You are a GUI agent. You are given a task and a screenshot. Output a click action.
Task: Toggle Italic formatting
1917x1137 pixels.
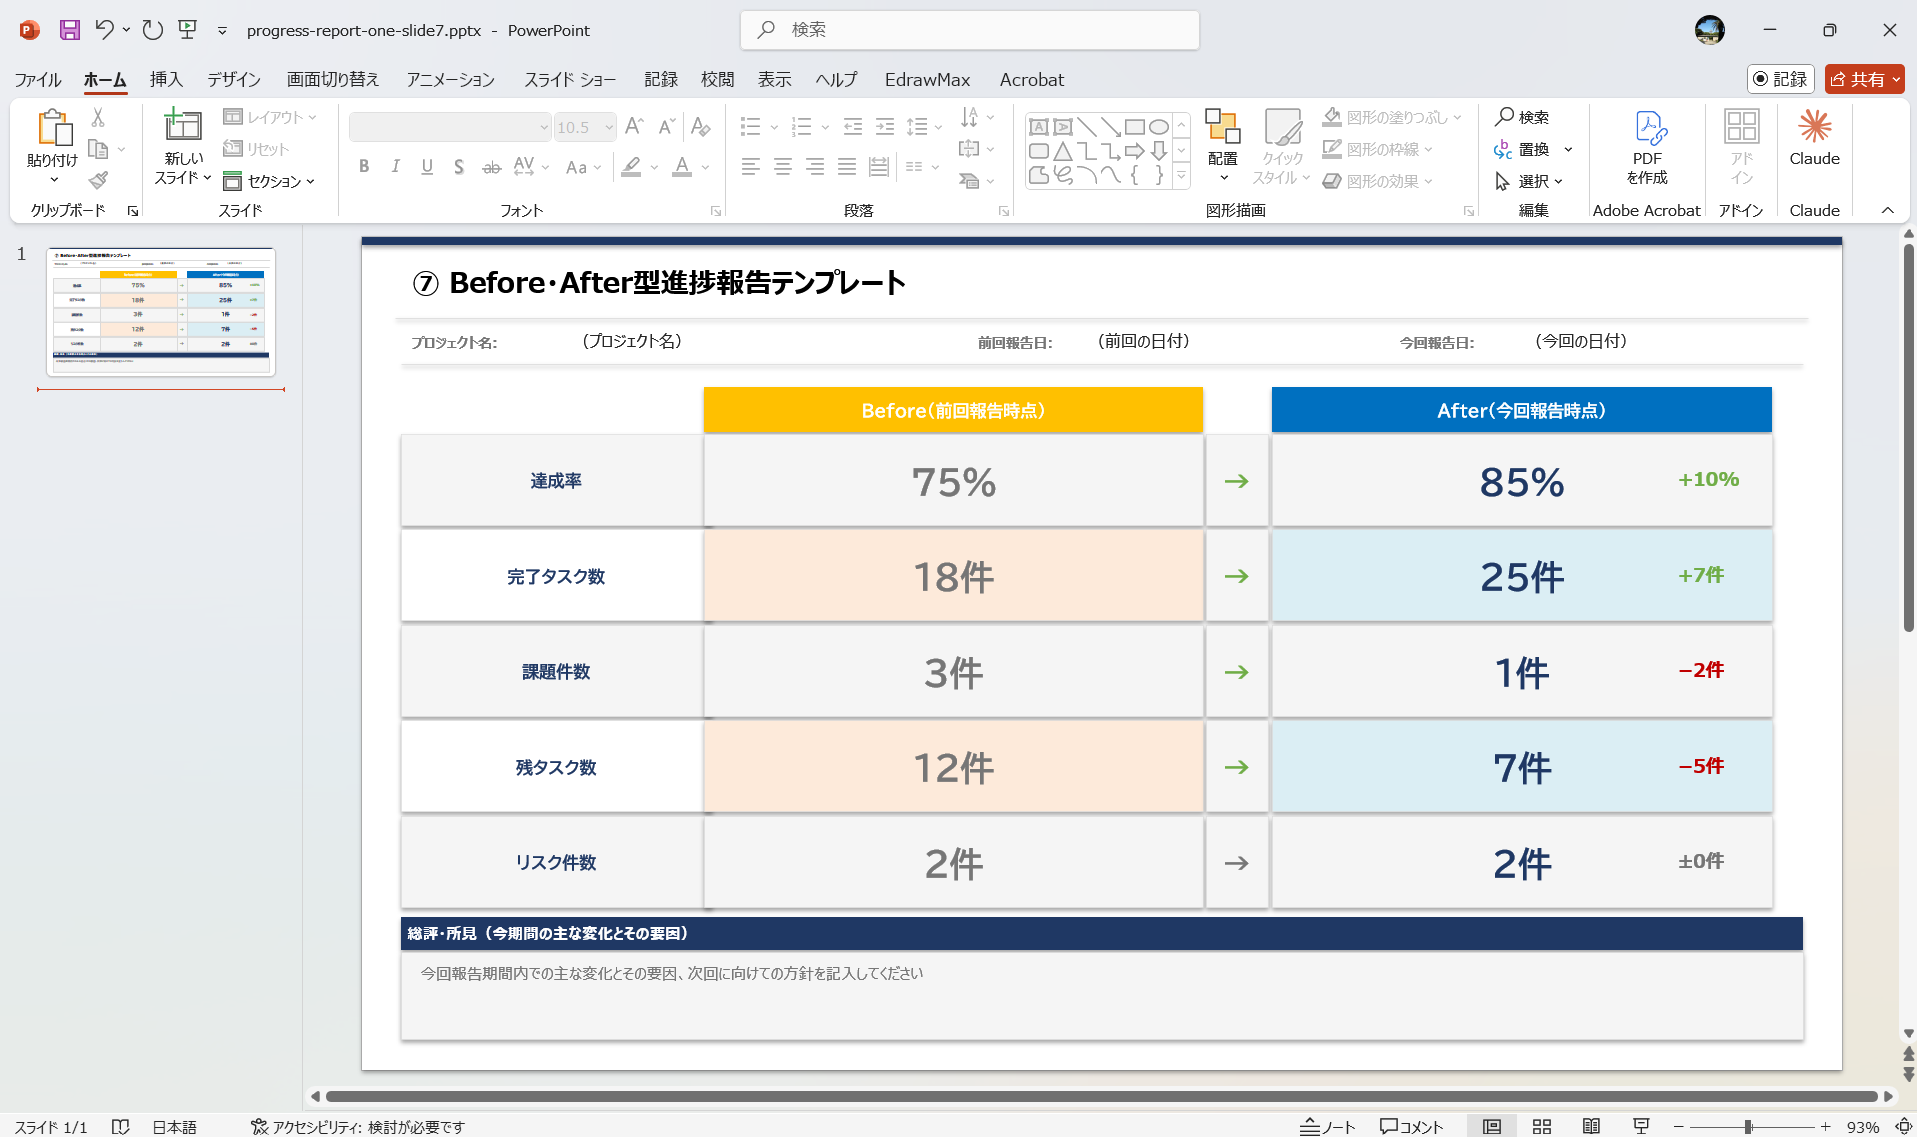396,167
